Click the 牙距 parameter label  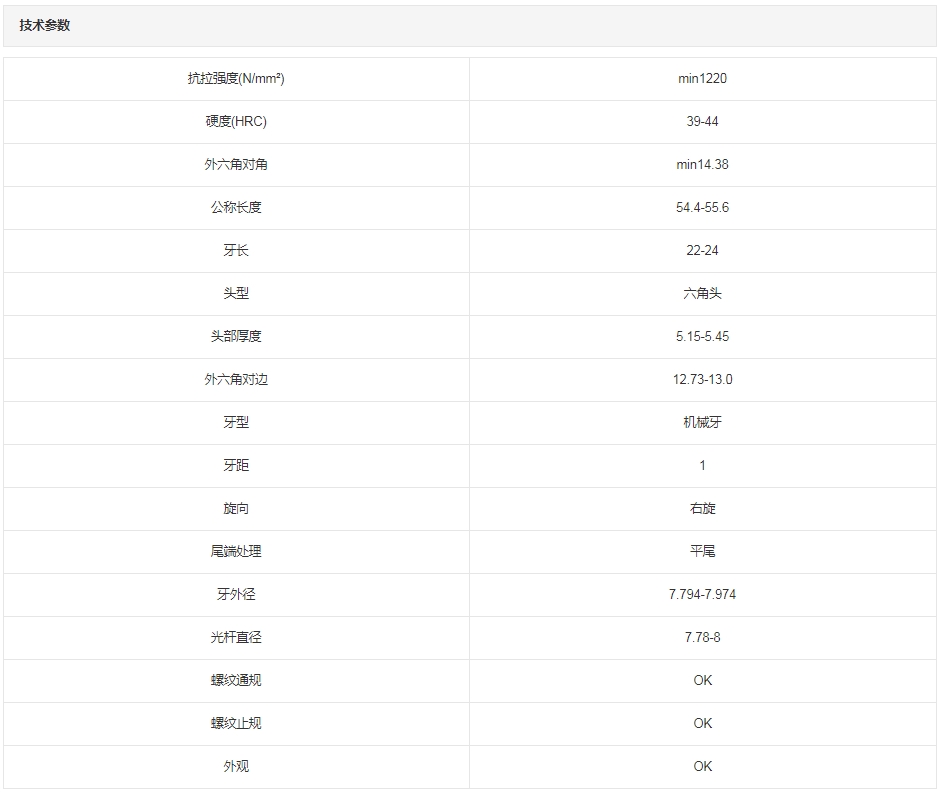click(x=236, y=466)
